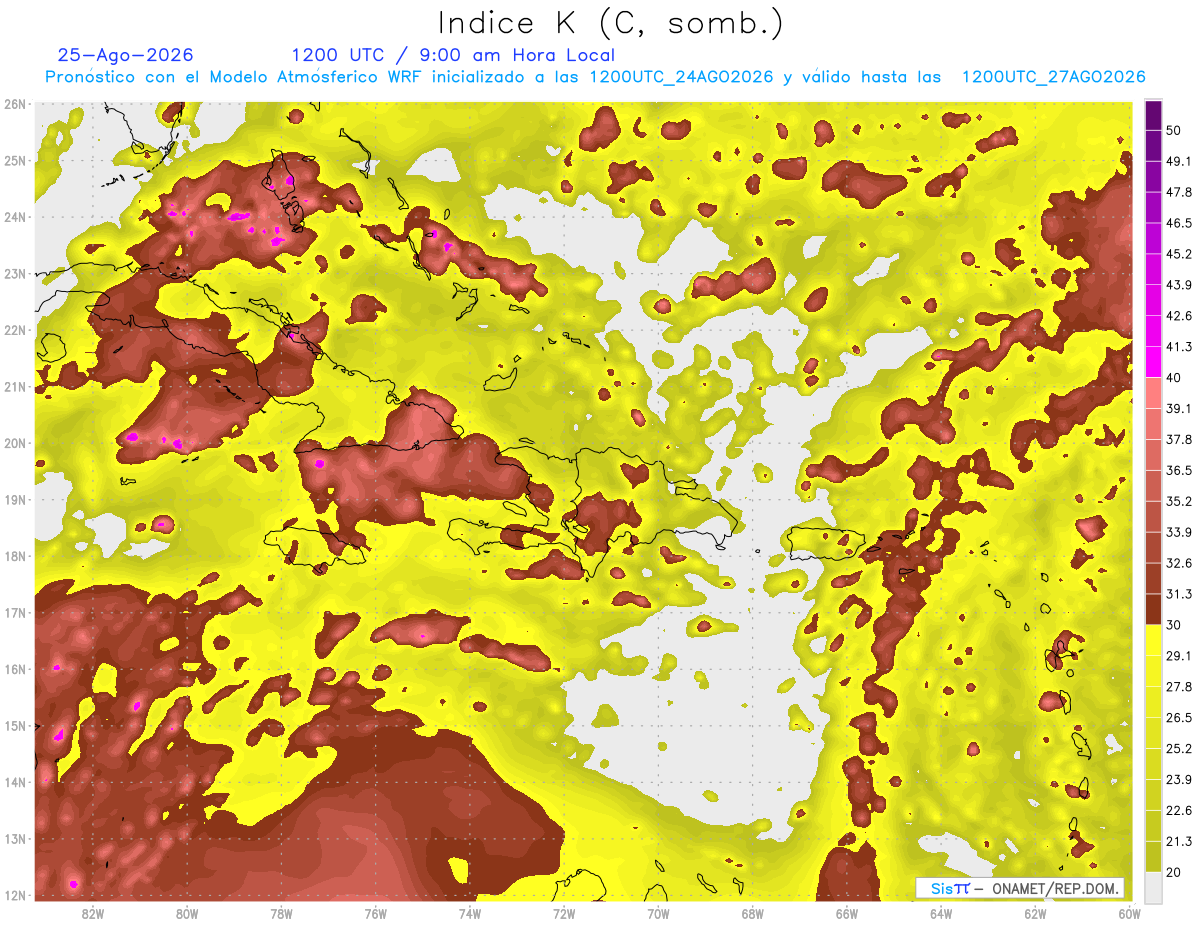The image size is (1200, 927).
Task: Click the legend value "41.3"
Action: (1179, 347)
